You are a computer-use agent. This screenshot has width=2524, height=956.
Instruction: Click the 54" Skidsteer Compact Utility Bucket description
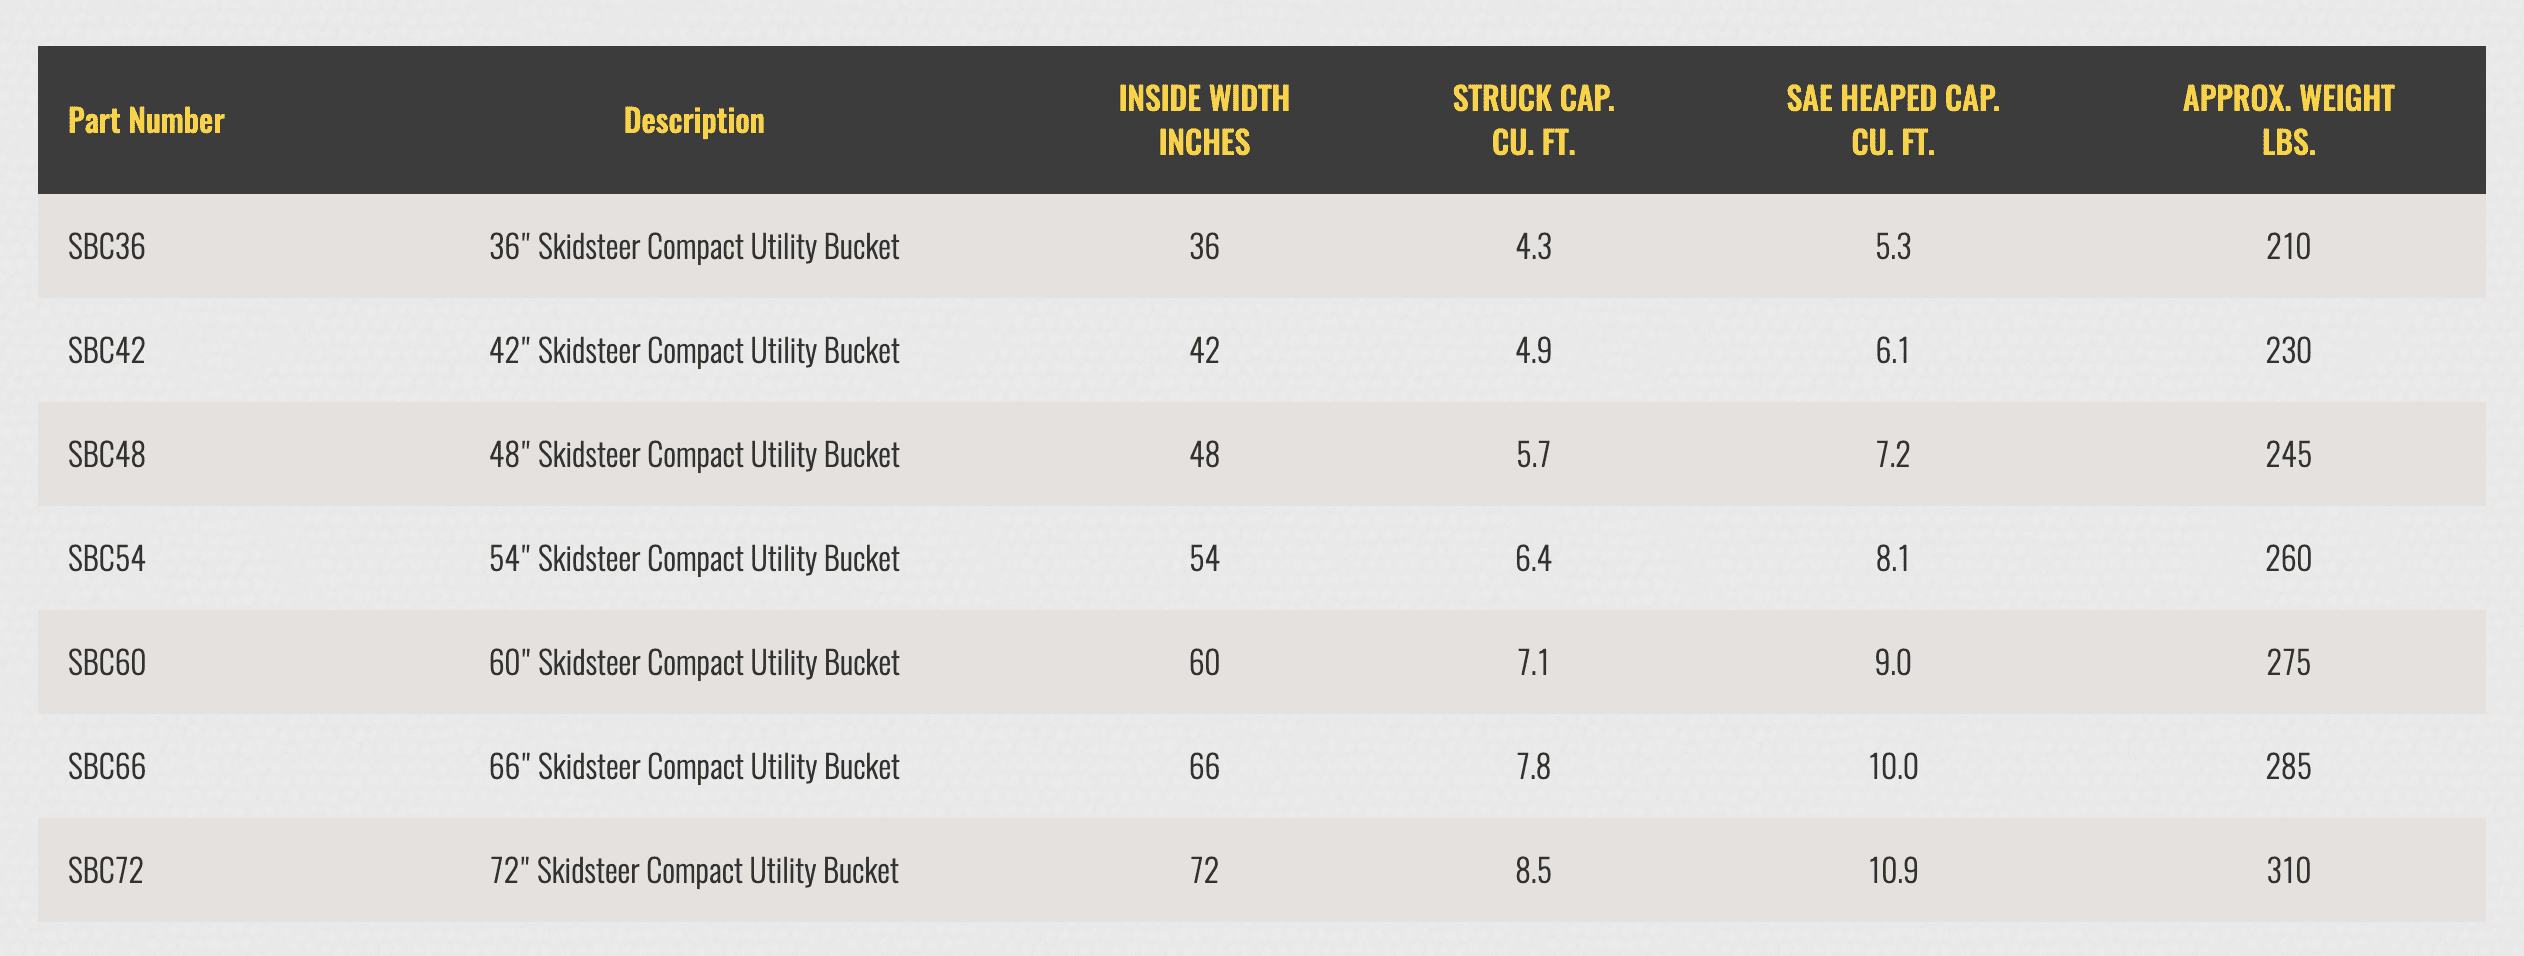click(694, 559)
